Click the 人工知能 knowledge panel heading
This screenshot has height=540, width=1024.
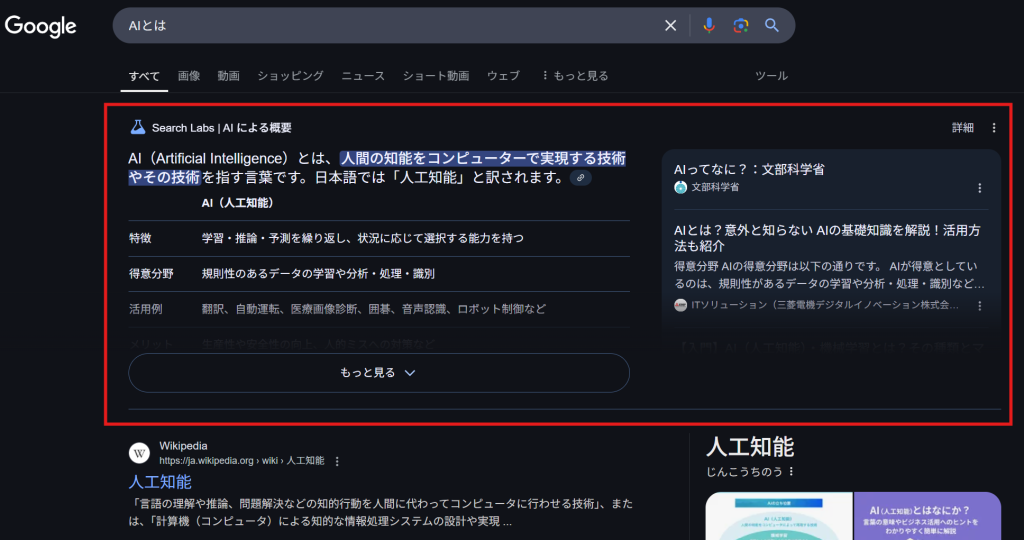tap(750, 447)
